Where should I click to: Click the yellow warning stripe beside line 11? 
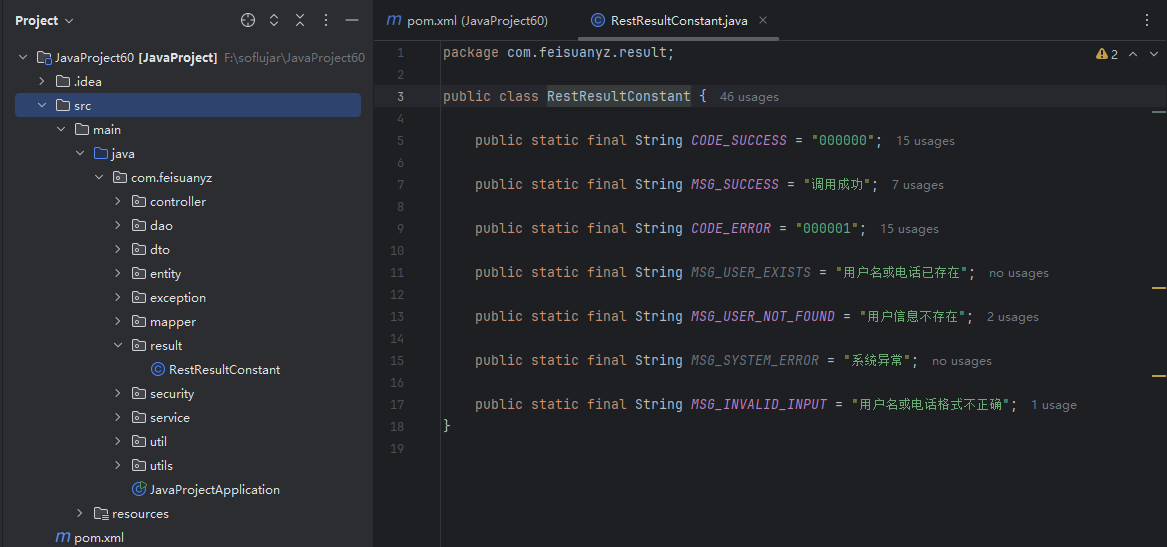[1159, 287]
